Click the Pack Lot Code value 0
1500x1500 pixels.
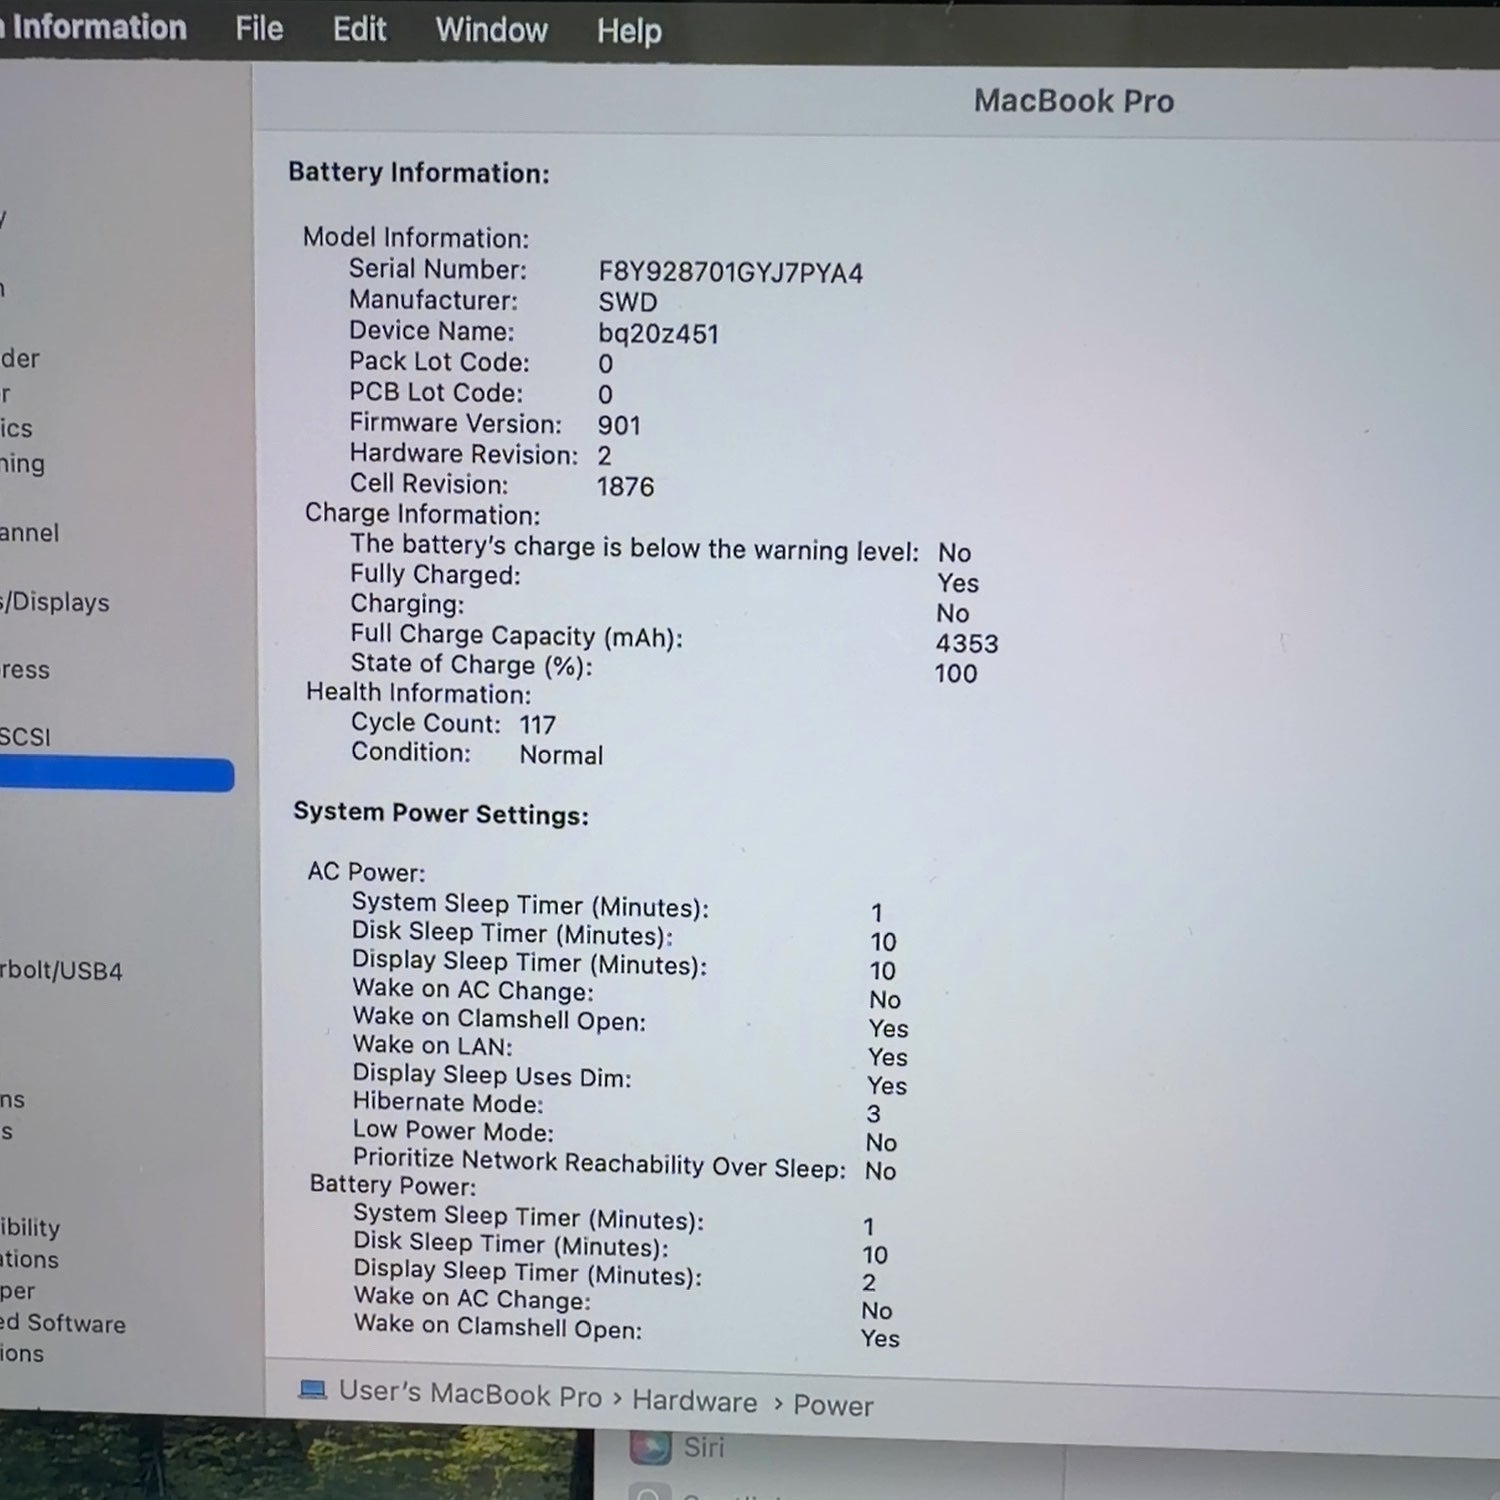(x=606, y=364)
